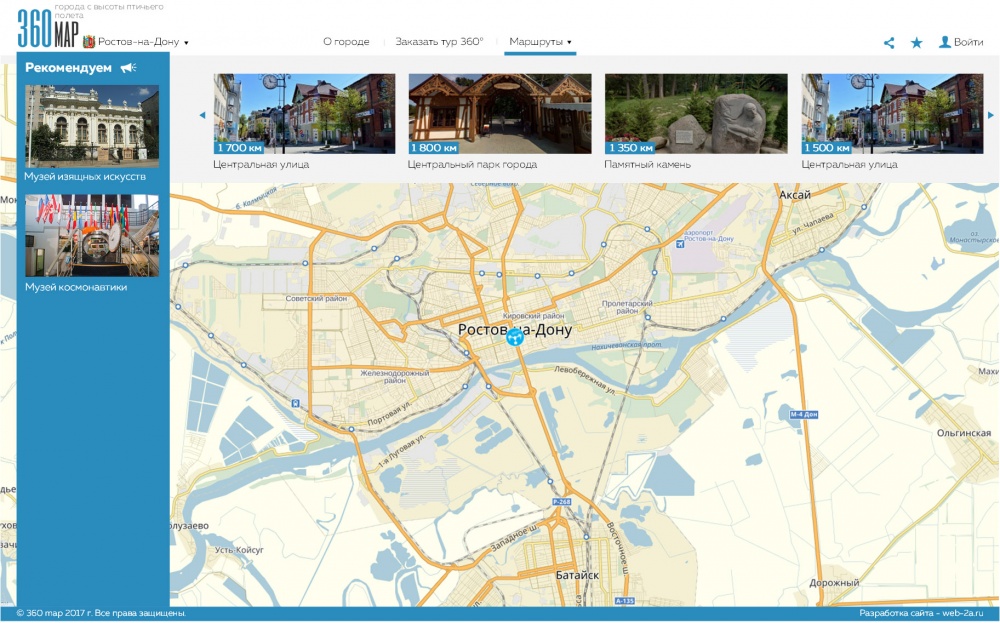The height and width of the screenshot is (623, 1000).
Task: Select Заказать тур 360° menu item
Action: click(x=439, y=42)
